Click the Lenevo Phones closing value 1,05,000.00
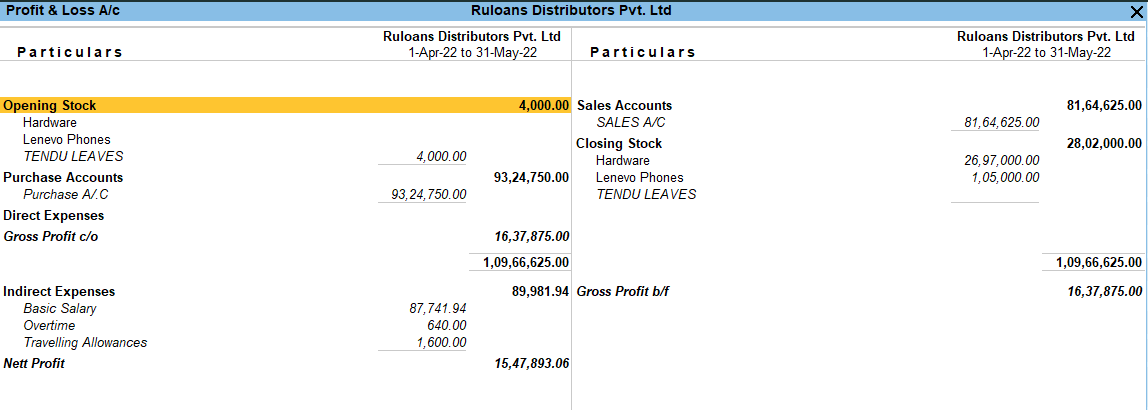 (1005, 177)
